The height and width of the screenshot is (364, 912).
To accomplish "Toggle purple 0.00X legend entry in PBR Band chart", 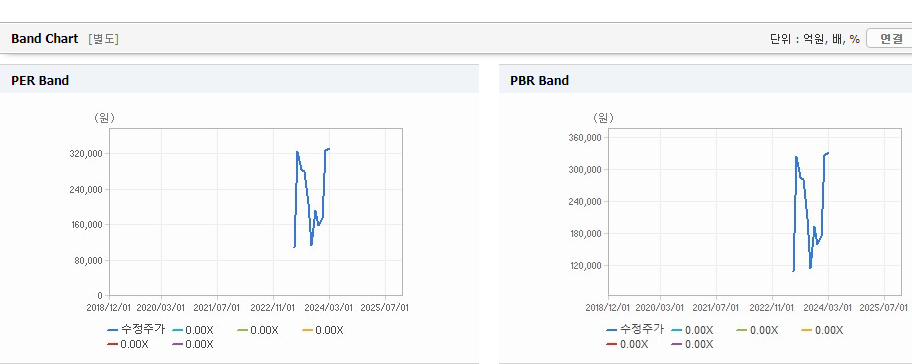I will 692,344.
